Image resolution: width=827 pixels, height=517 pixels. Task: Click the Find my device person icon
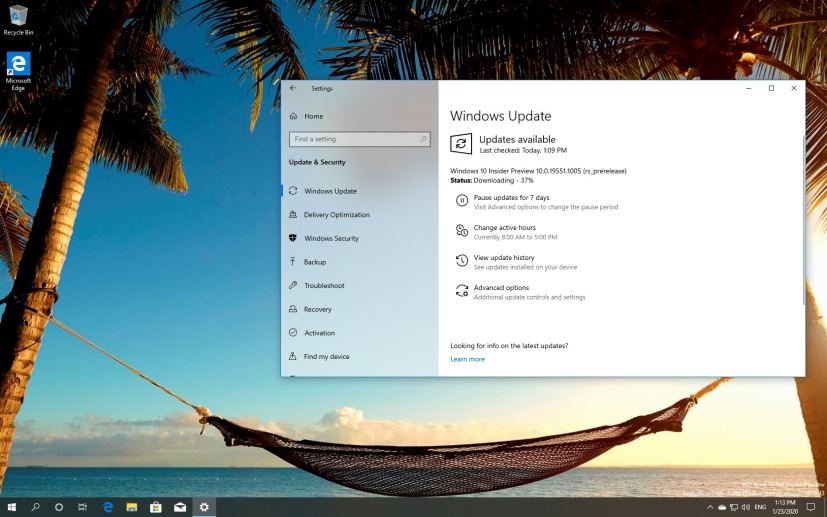293,356
